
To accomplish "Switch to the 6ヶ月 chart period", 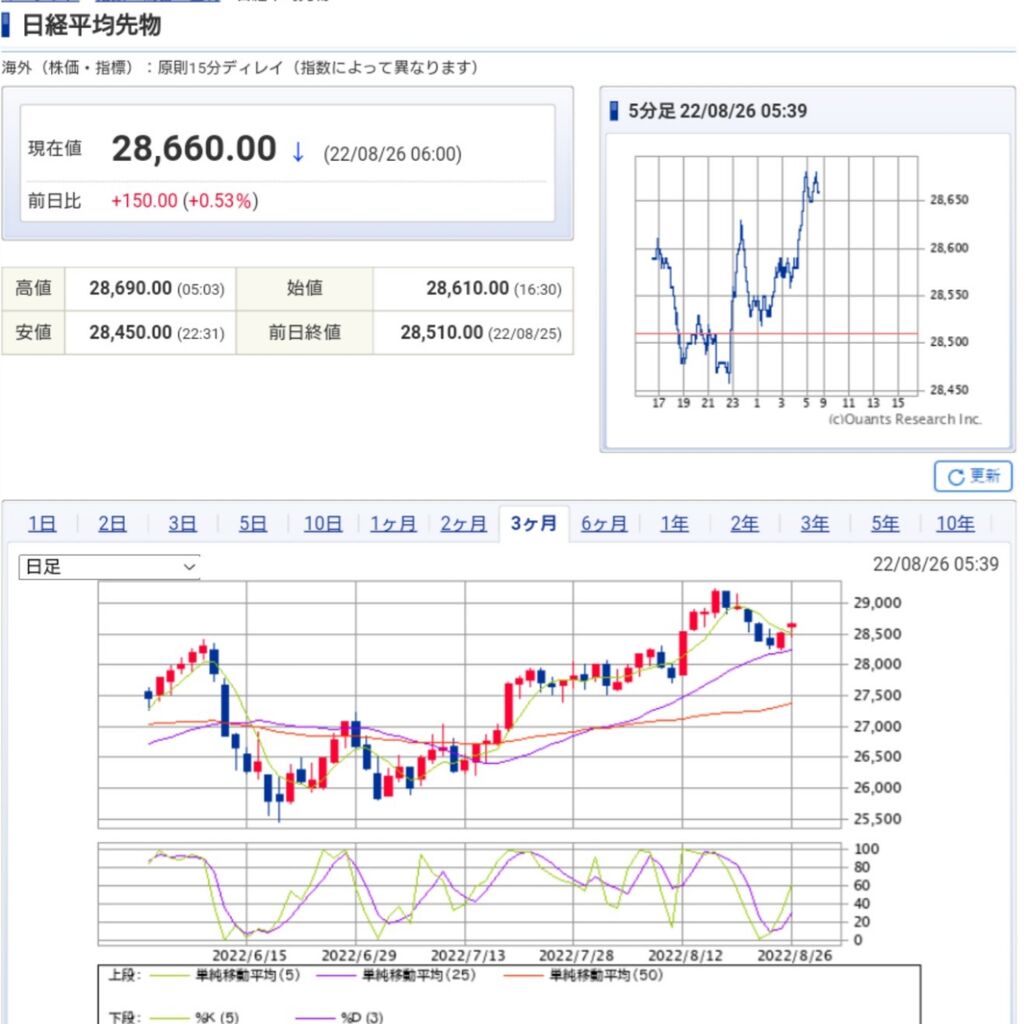I will [604, 523].
